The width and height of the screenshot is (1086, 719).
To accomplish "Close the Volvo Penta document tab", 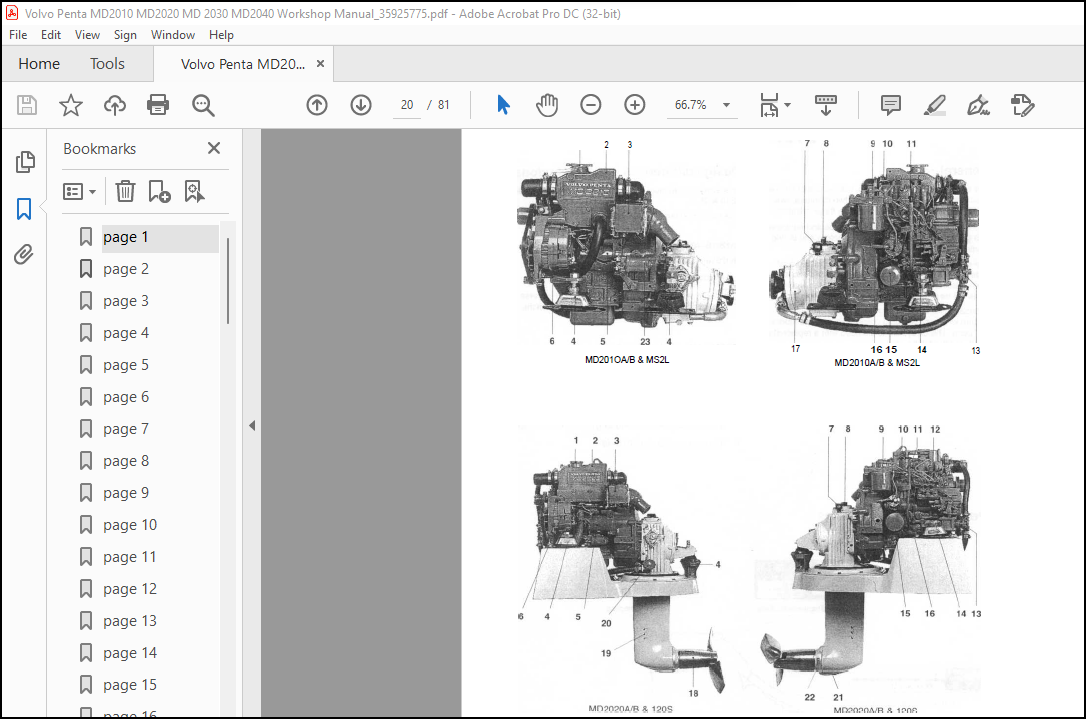I will coord(320,64).
